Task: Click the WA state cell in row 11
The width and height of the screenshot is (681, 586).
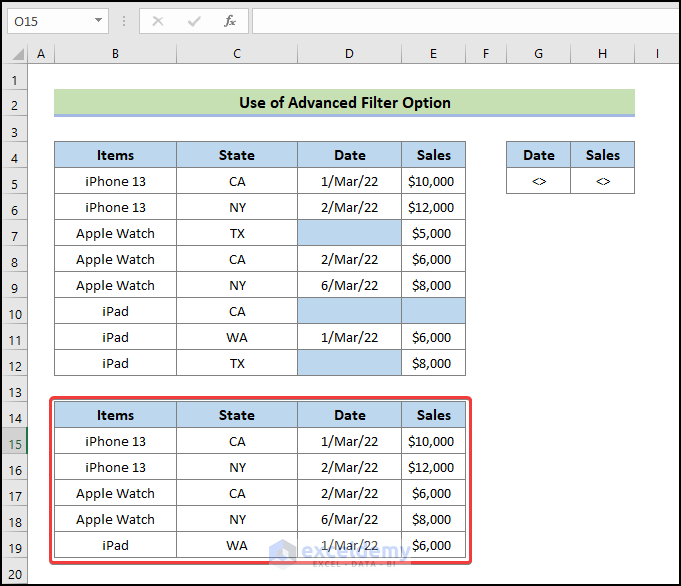Action: click(237, 337)
